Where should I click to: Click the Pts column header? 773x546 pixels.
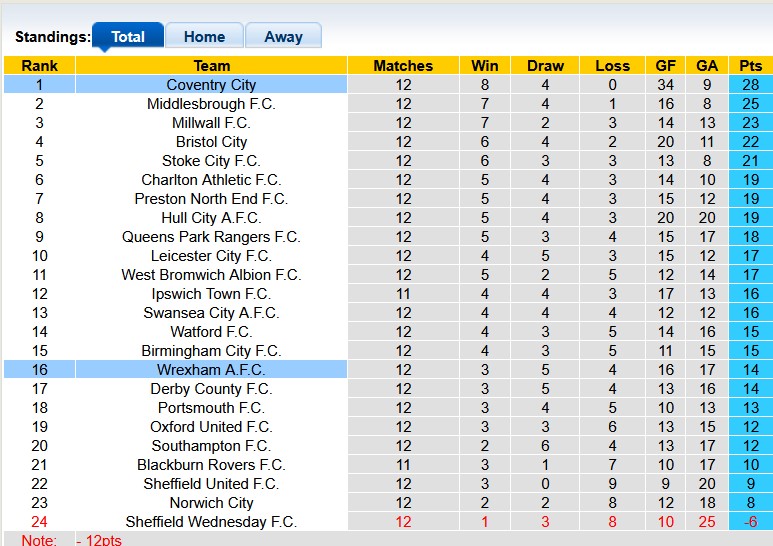[x=750, y=66]
